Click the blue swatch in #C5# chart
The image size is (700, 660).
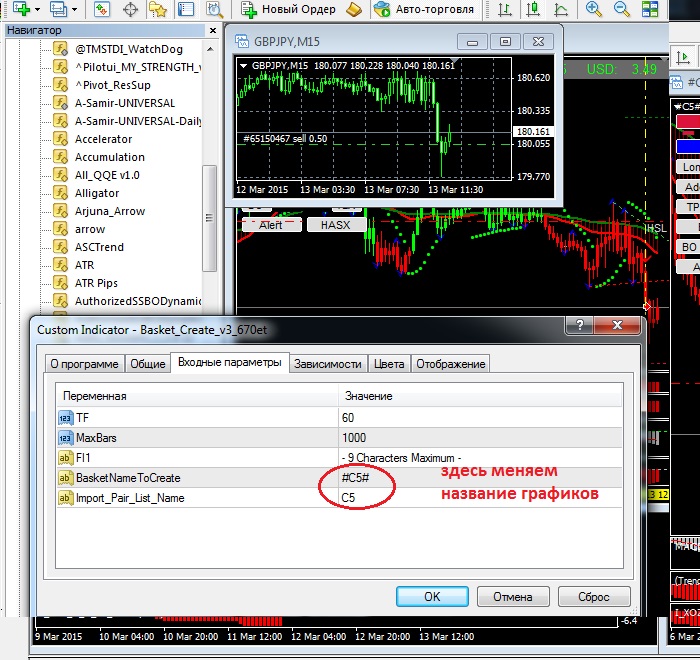tap(688, 146)
